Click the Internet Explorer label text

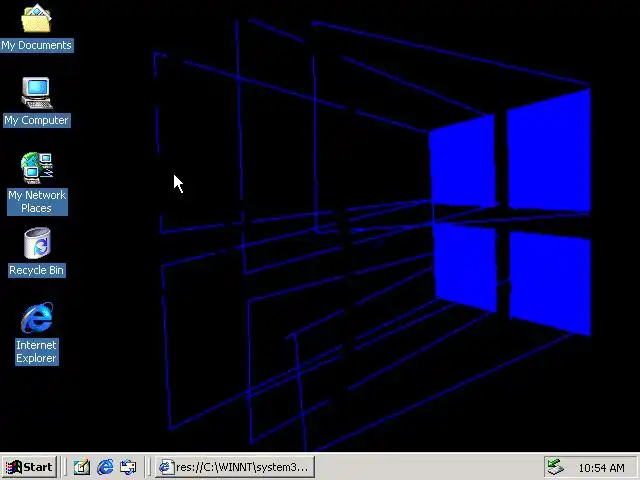tap(37, 352)
